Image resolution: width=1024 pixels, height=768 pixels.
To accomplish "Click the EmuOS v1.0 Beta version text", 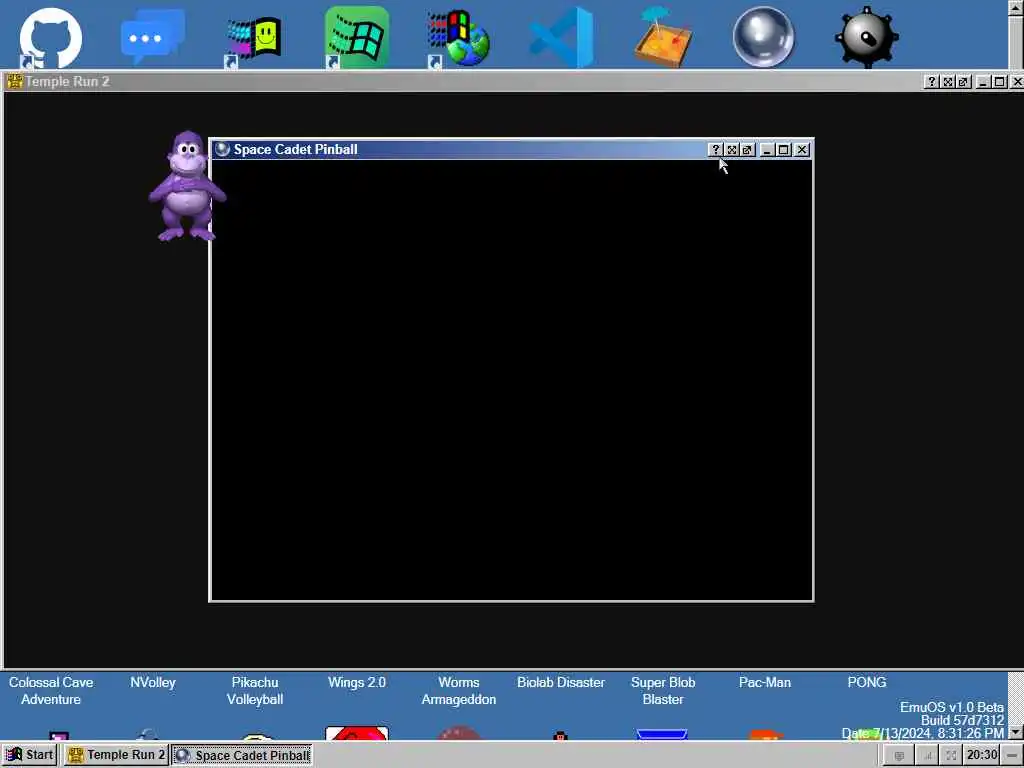I will 952,707.
